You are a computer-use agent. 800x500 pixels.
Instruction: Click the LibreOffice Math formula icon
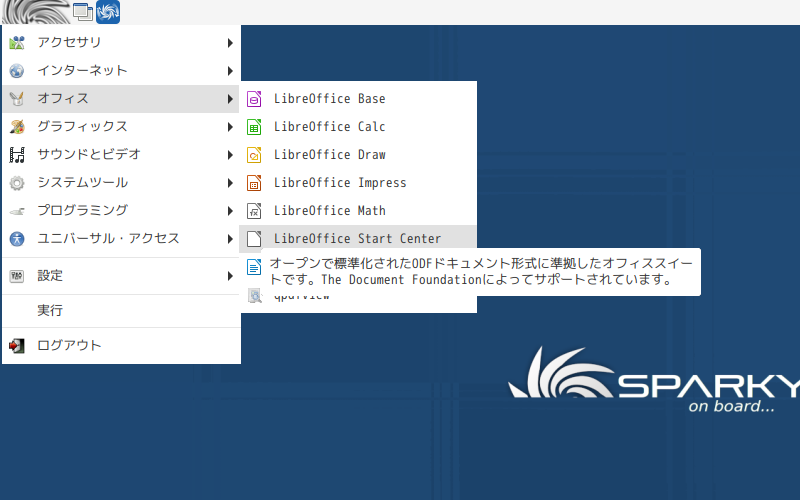point(254,211)
